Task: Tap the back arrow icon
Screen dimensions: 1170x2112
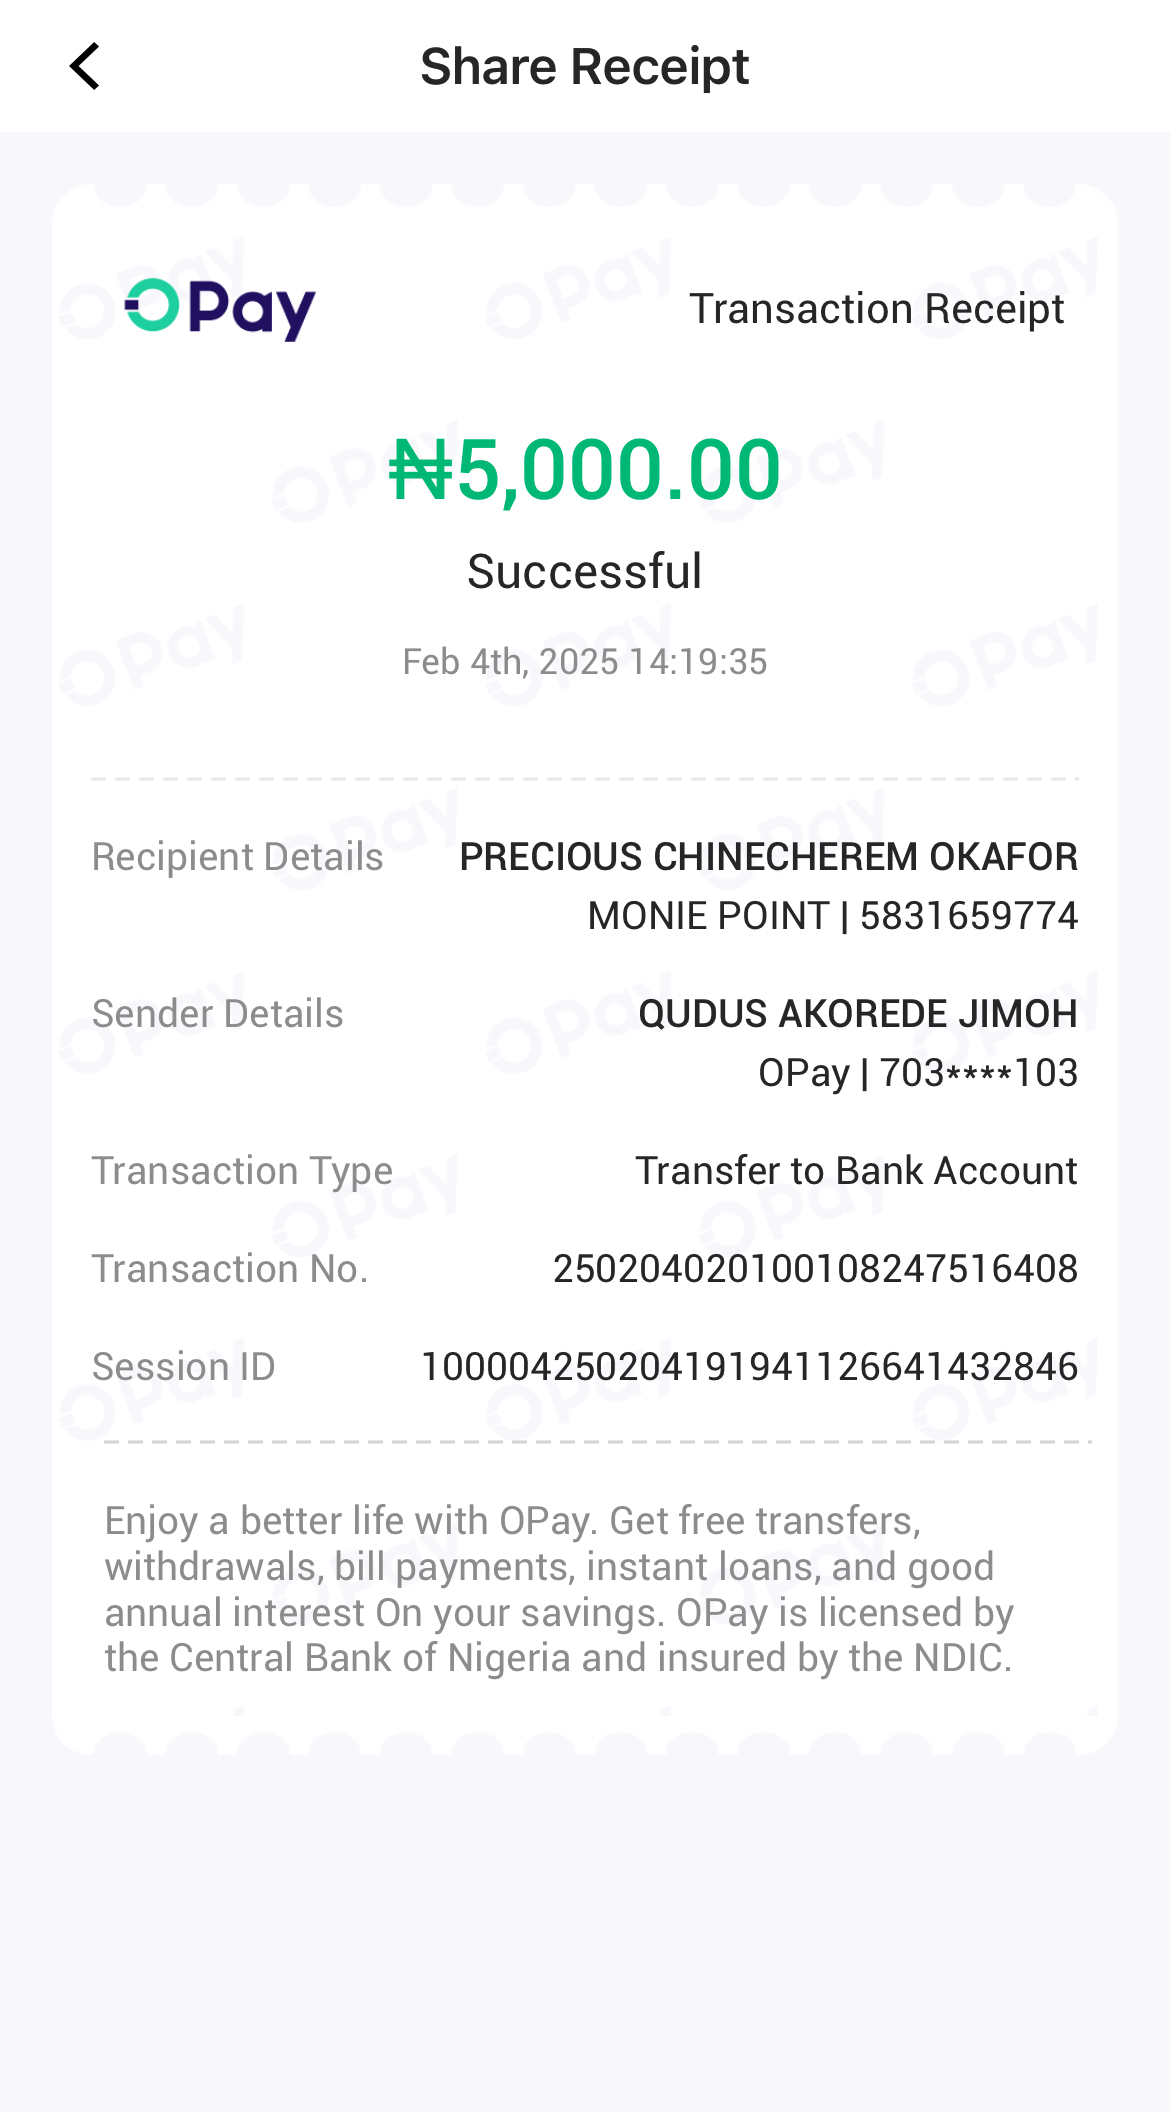Action: (85, 67)
